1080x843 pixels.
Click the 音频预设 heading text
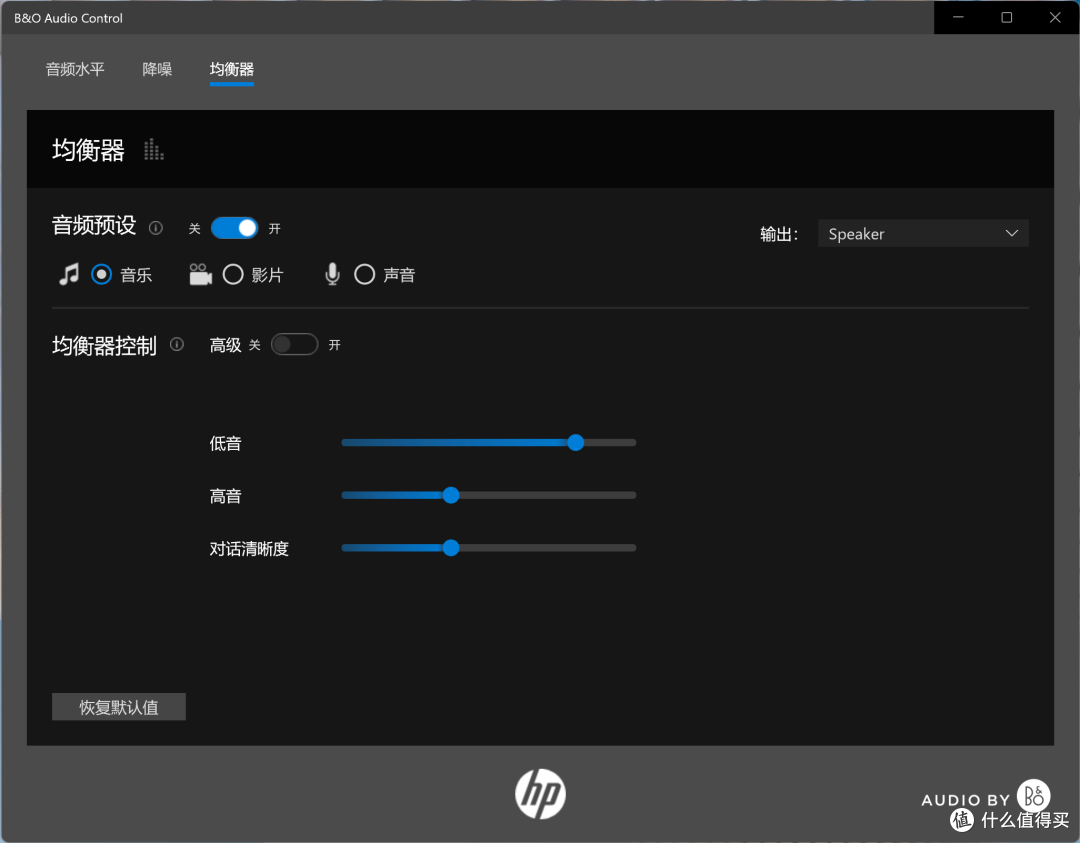94,226
